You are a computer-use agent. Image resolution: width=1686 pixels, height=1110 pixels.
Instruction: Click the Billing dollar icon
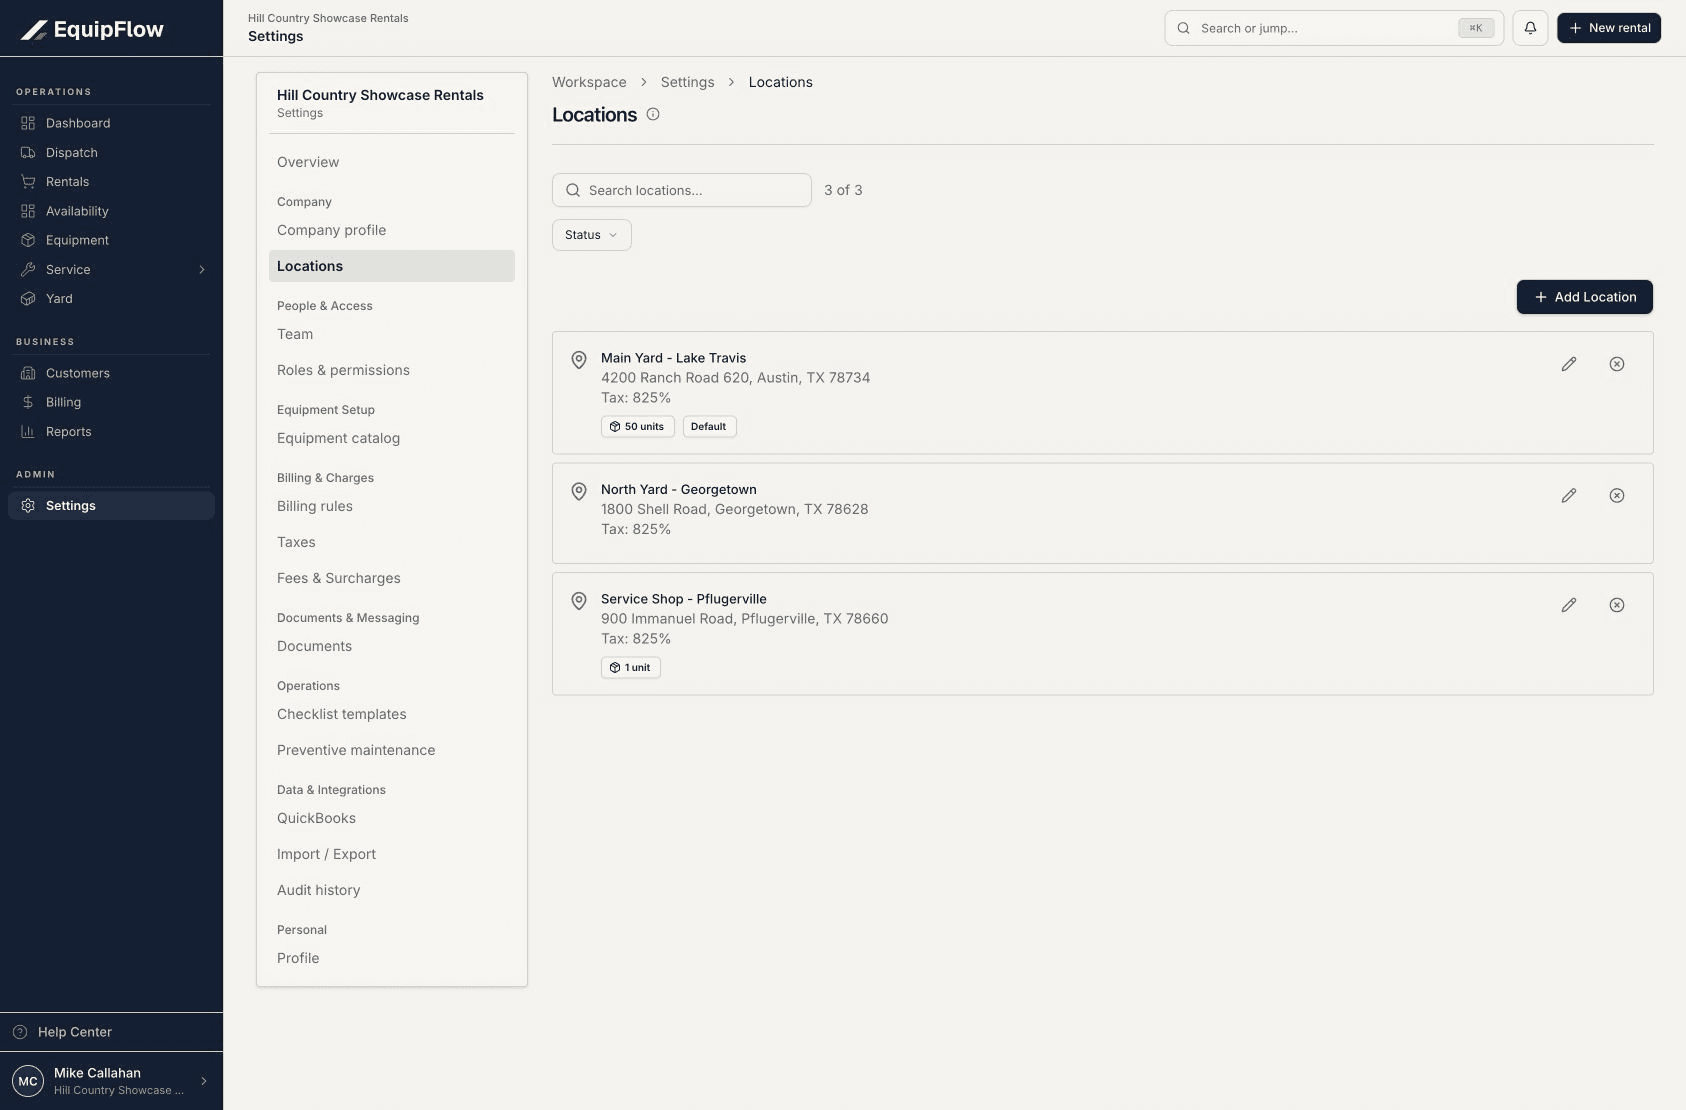coord(28,402)
